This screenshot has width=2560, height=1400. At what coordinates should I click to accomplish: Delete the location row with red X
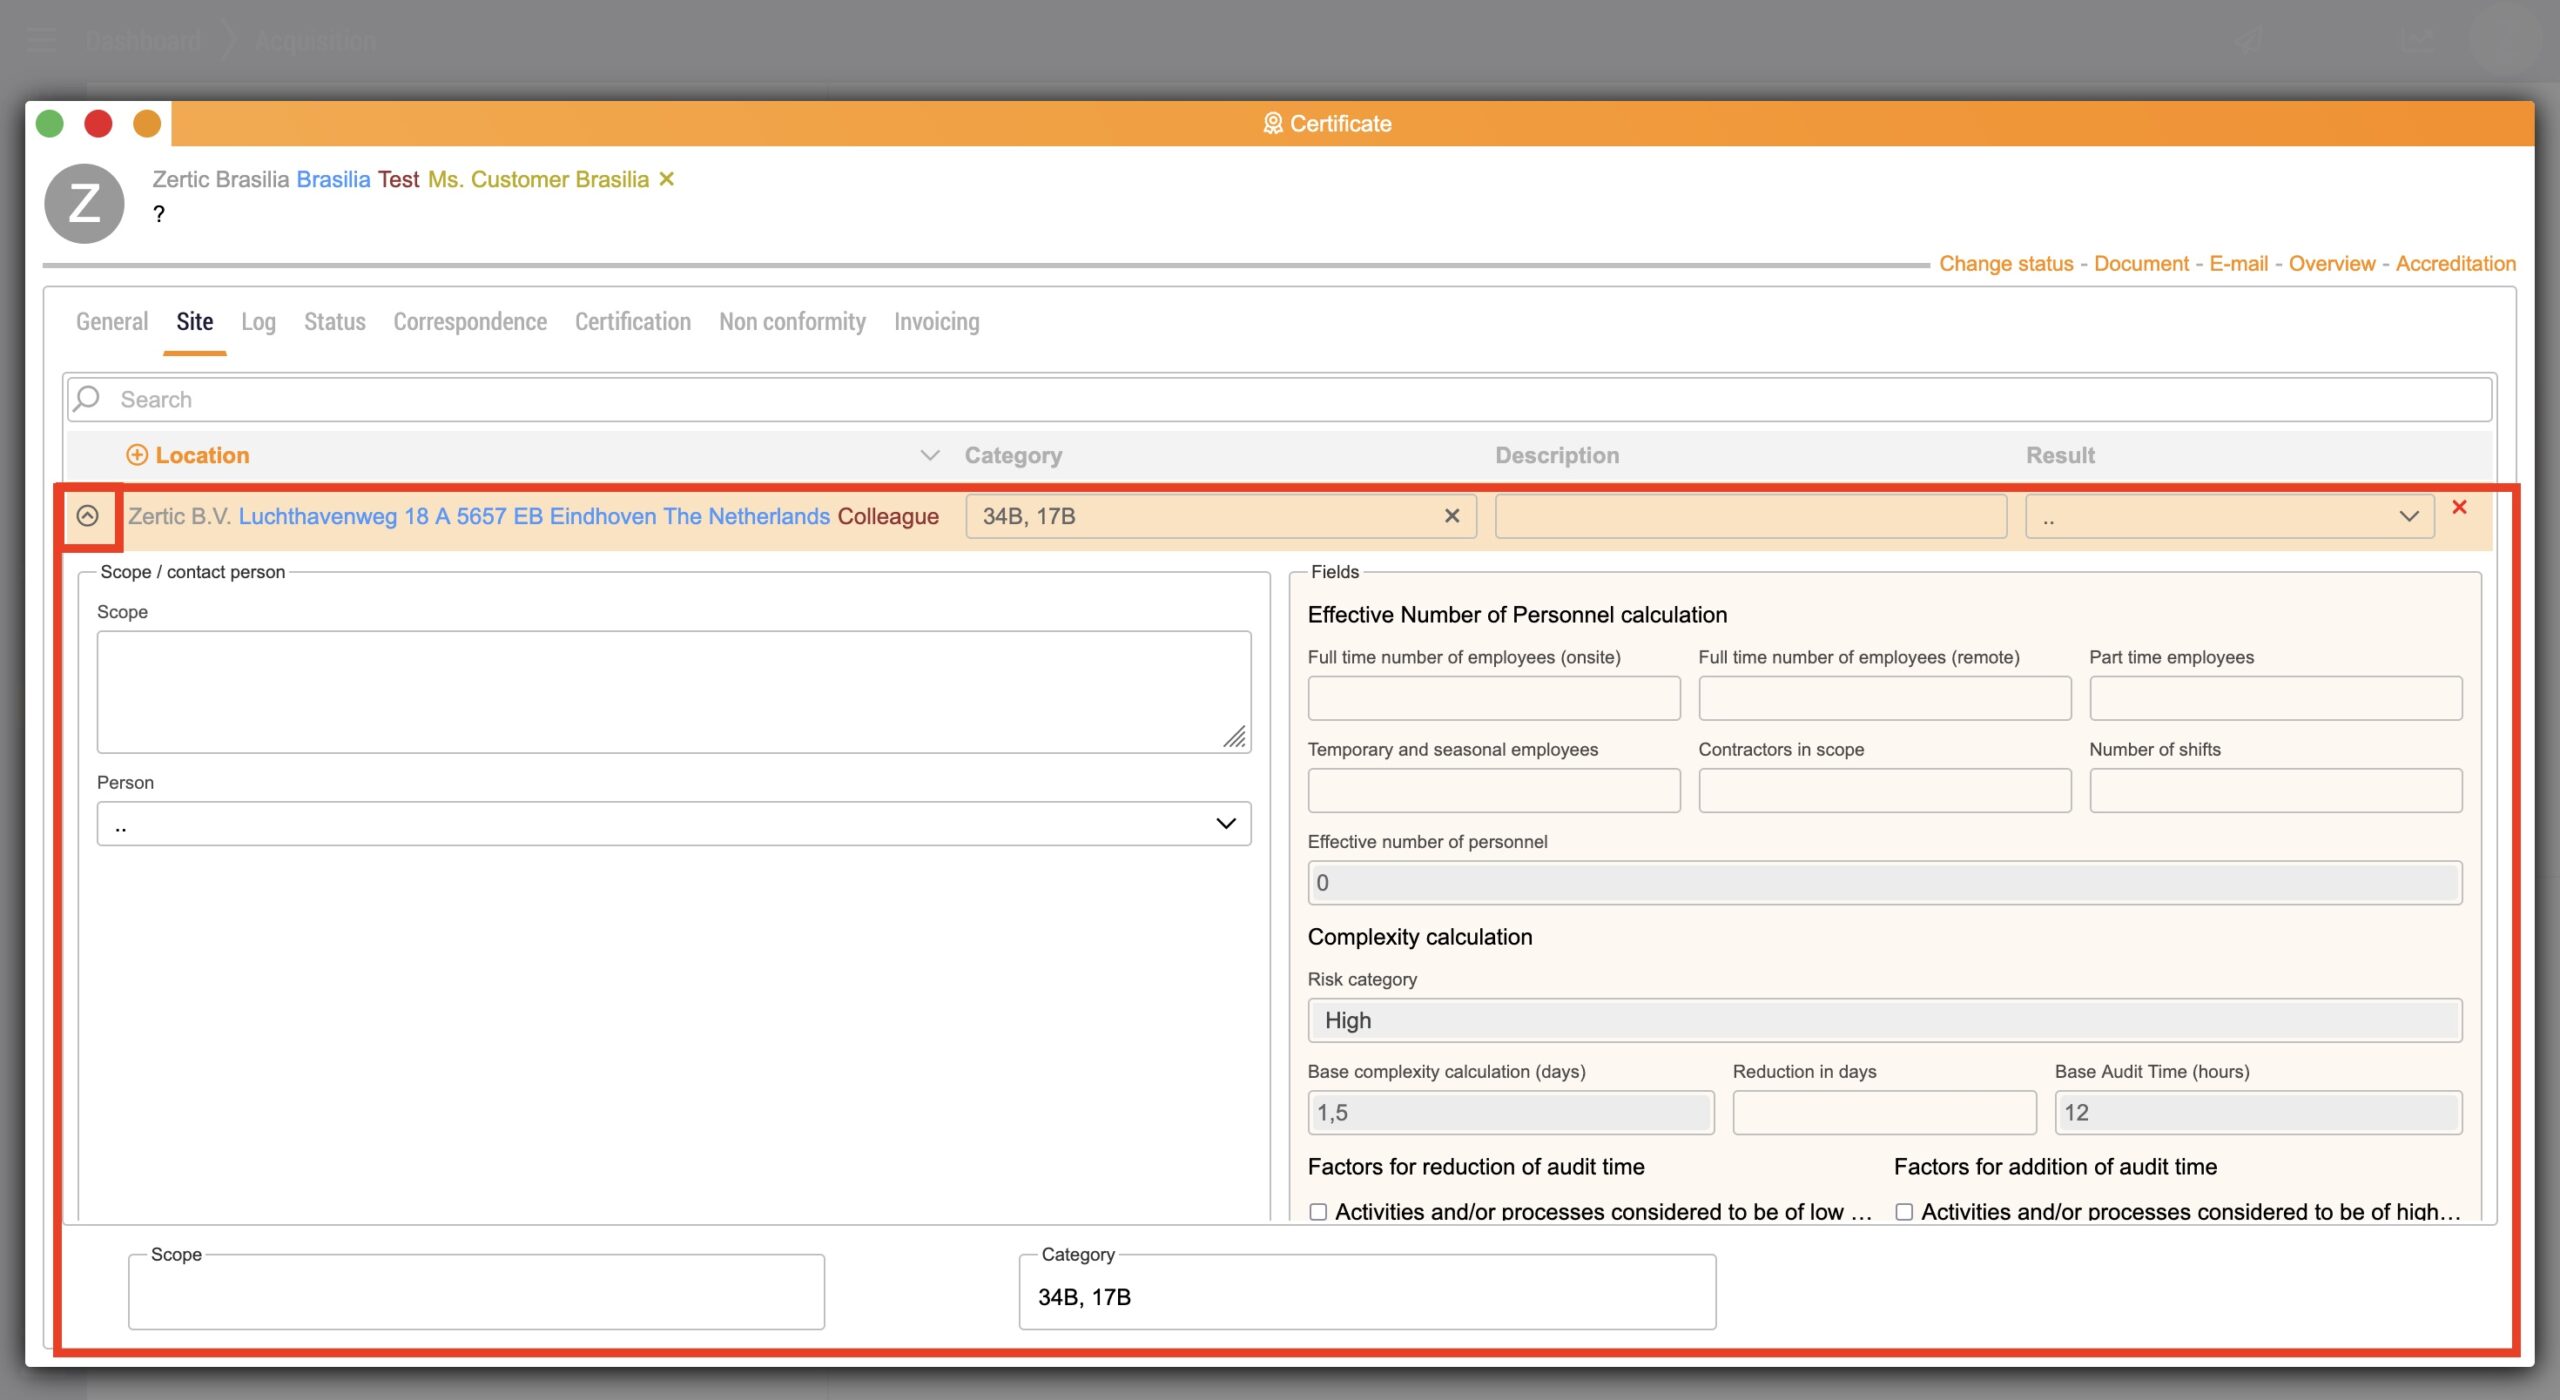2459,507
